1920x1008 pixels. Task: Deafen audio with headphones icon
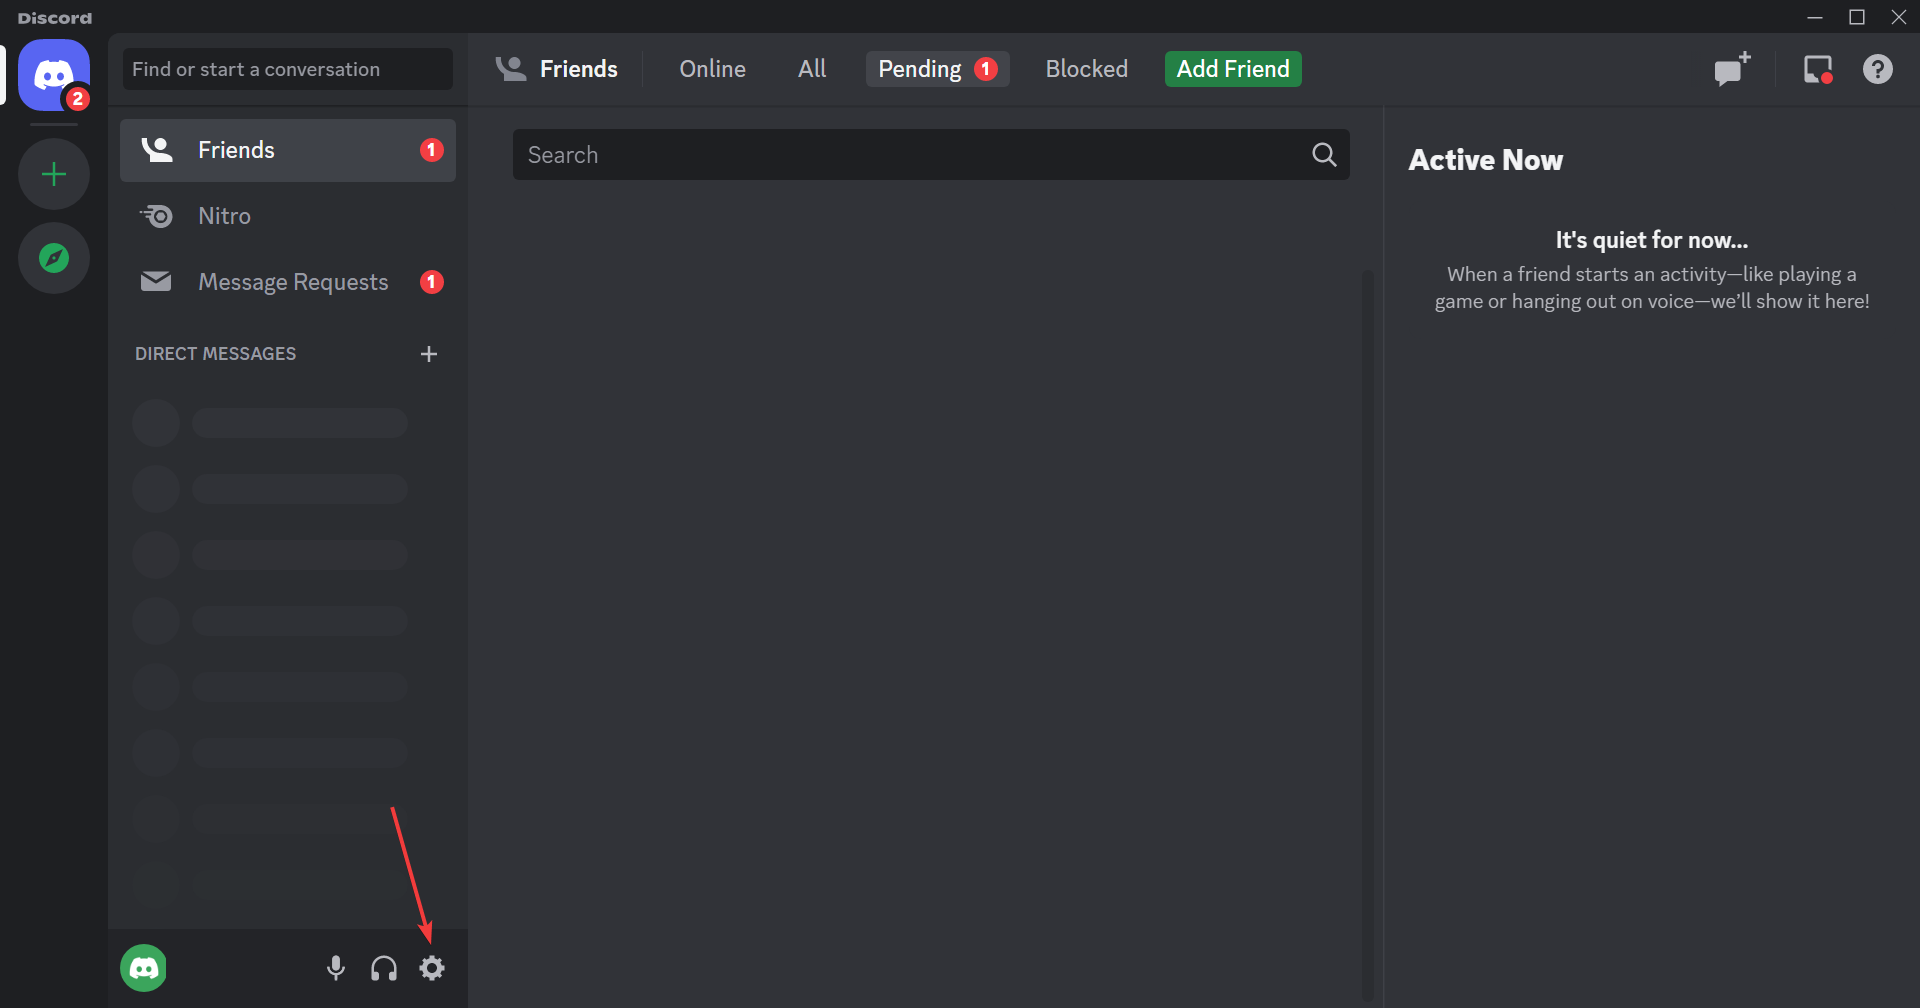click(384, 968)
